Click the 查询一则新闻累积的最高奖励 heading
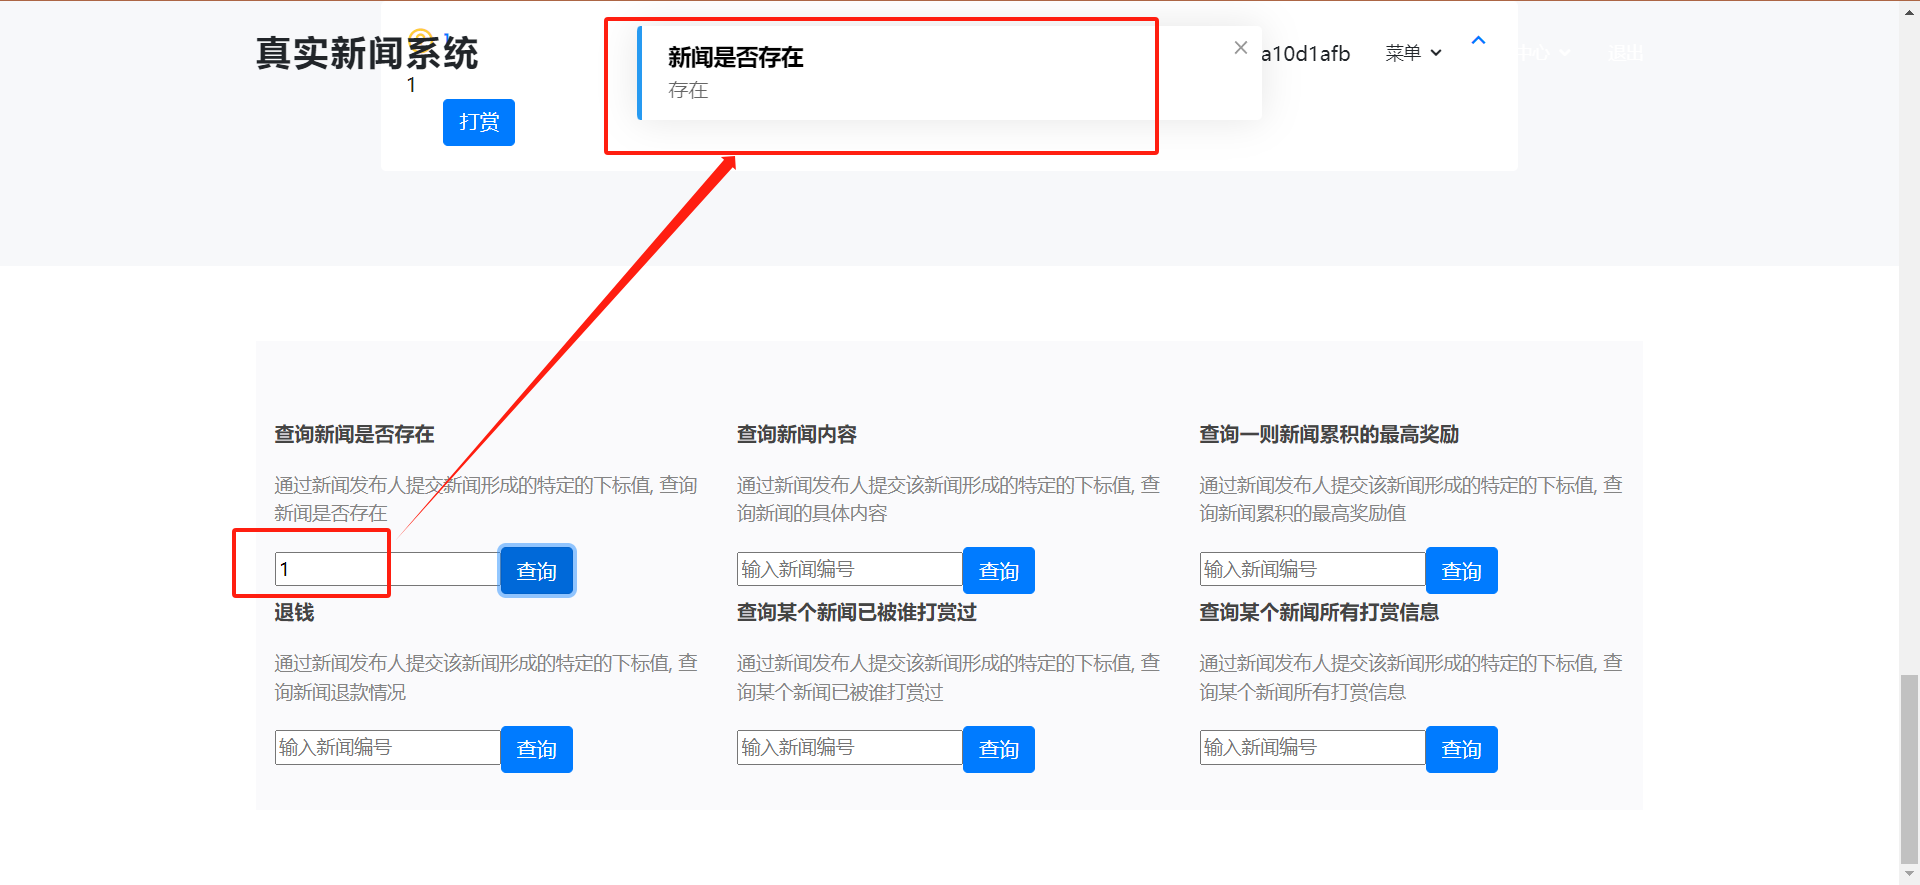The height and width of the screenshot is (885, 1920). pos(1329,434)
